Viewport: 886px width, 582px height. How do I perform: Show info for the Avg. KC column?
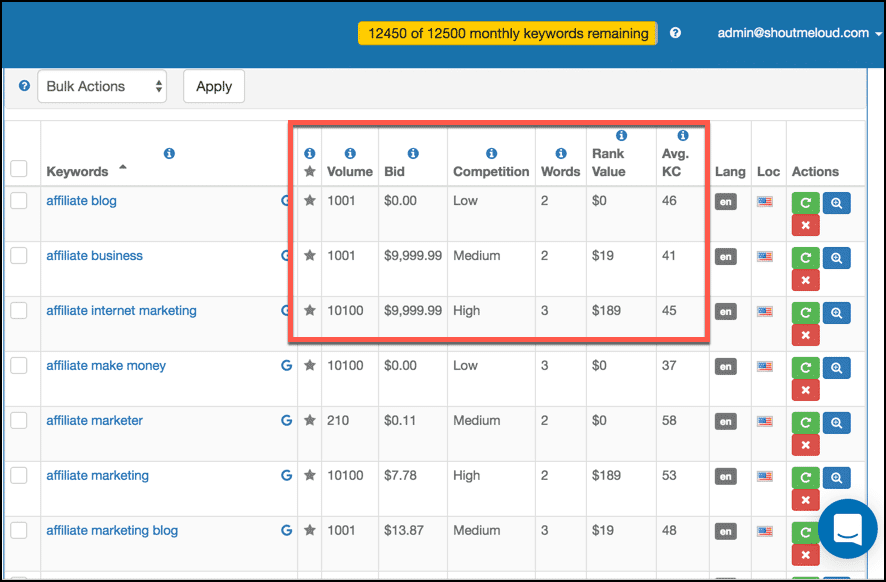[x=683, y=135]
